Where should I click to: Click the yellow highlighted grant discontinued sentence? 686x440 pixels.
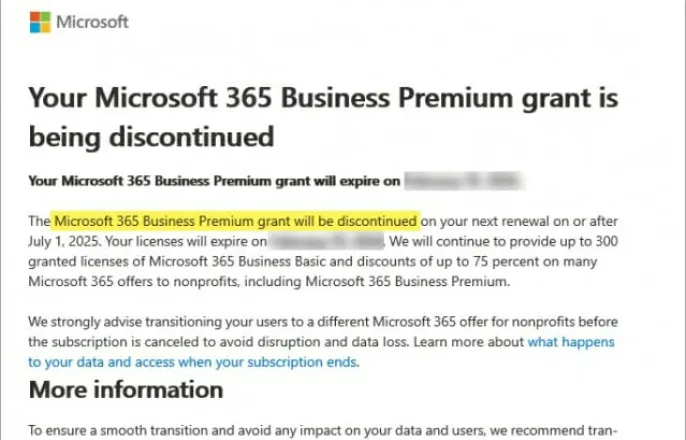tap(235, 221)
